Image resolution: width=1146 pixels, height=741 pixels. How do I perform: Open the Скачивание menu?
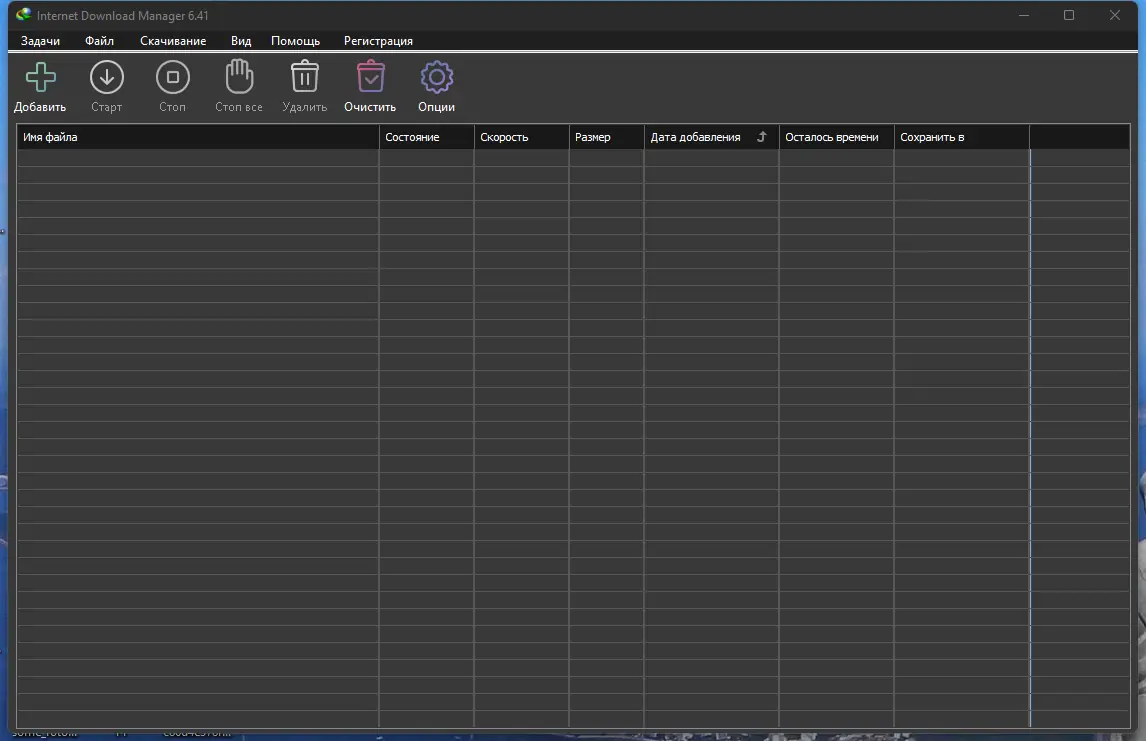(173, 41)
